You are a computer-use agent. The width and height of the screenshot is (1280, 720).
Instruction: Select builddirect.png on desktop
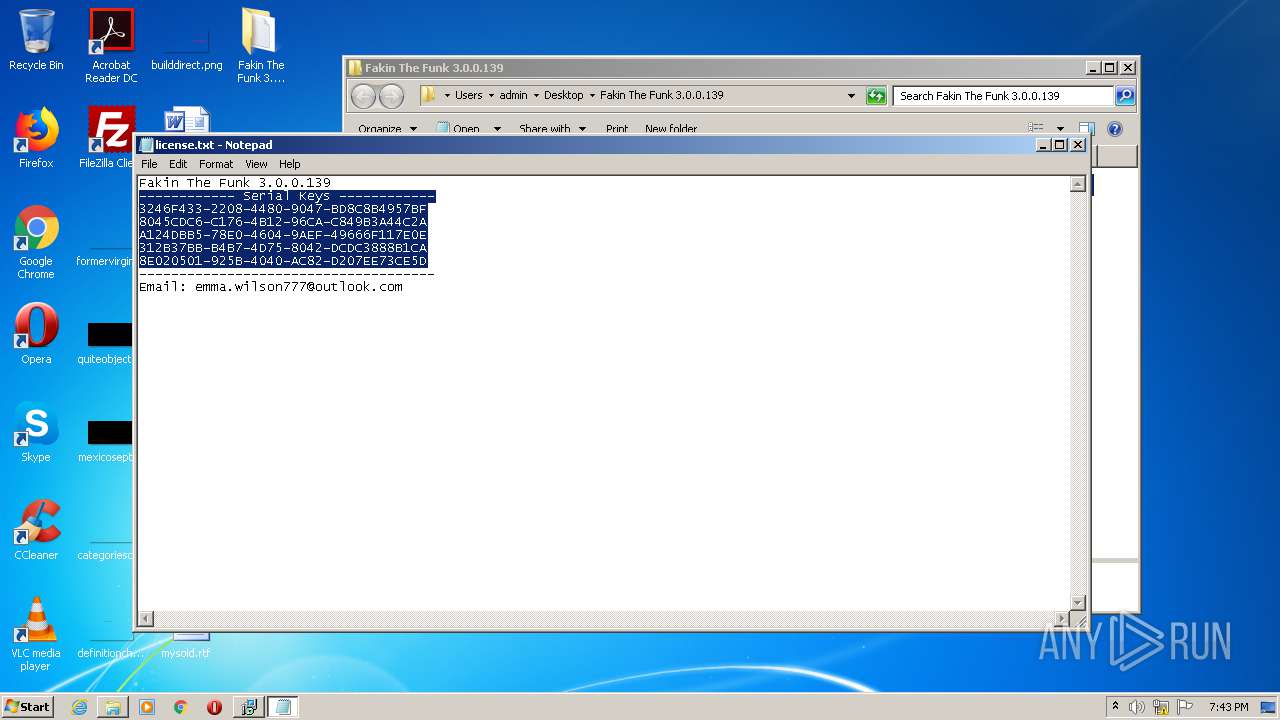click(187, 46)
